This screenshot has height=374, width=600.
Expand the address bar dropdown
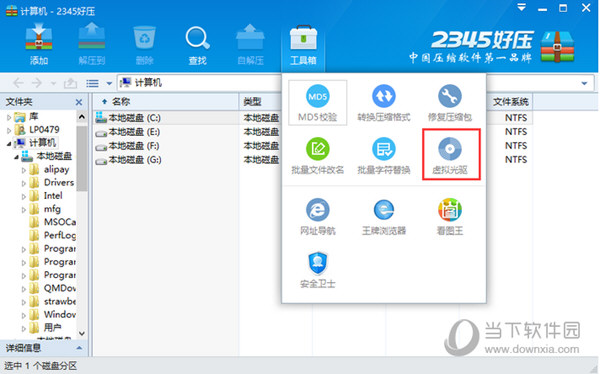584,83
